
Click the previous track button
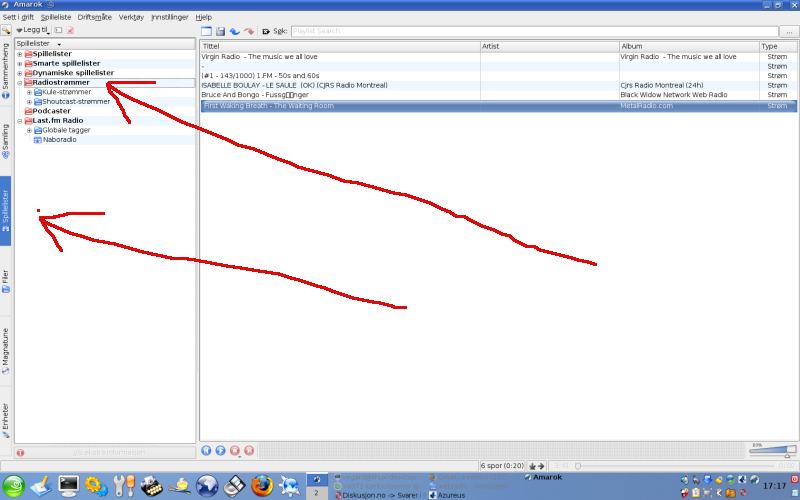tap(206, 451)
